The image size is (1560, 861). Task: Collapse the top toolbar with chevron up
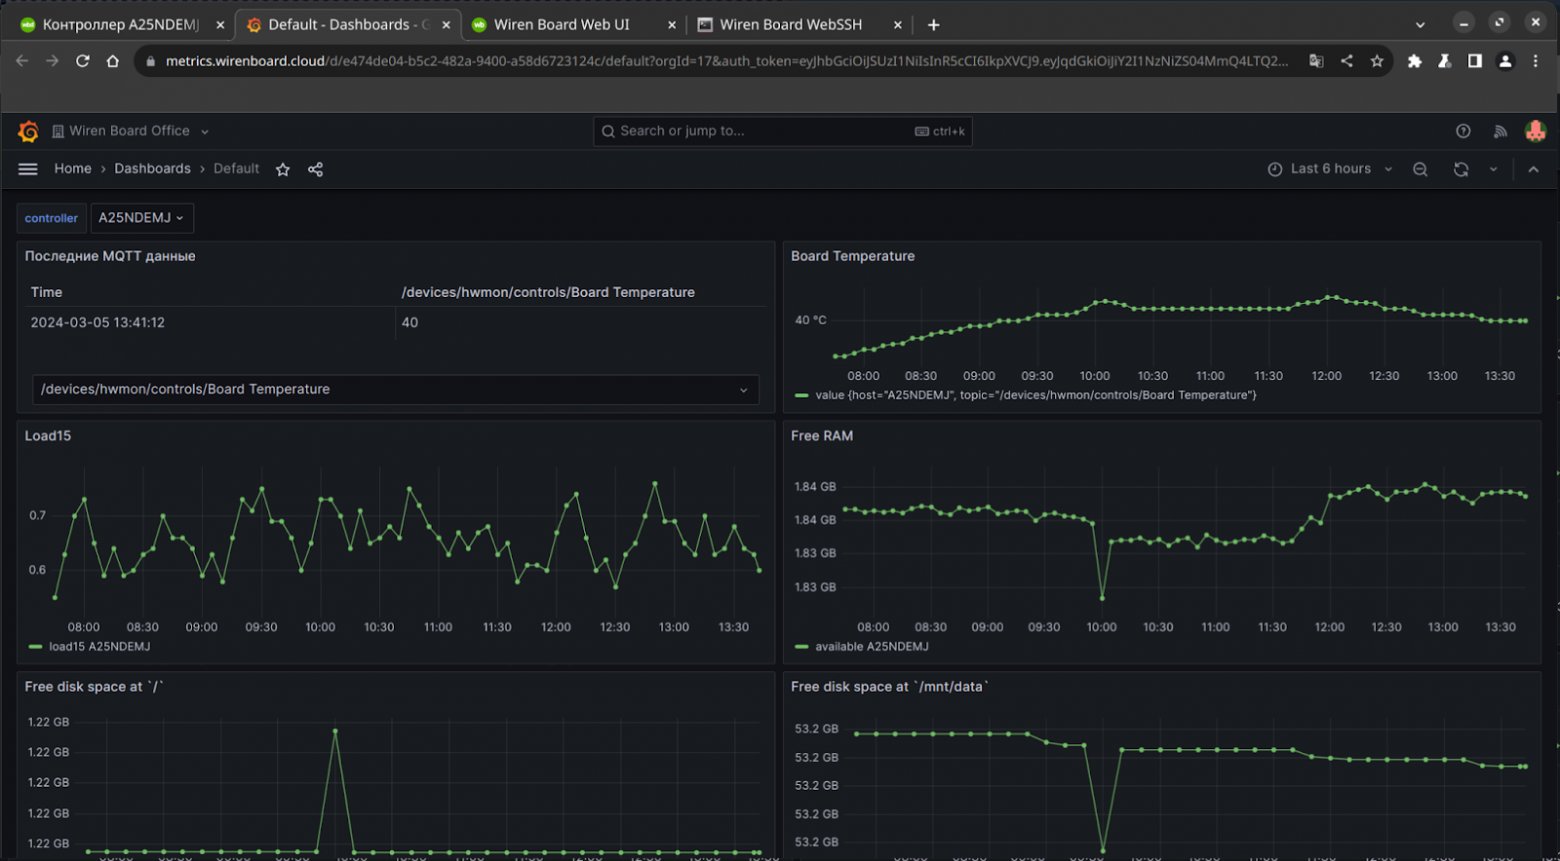pyautogui.click(x=1533, y=169)
